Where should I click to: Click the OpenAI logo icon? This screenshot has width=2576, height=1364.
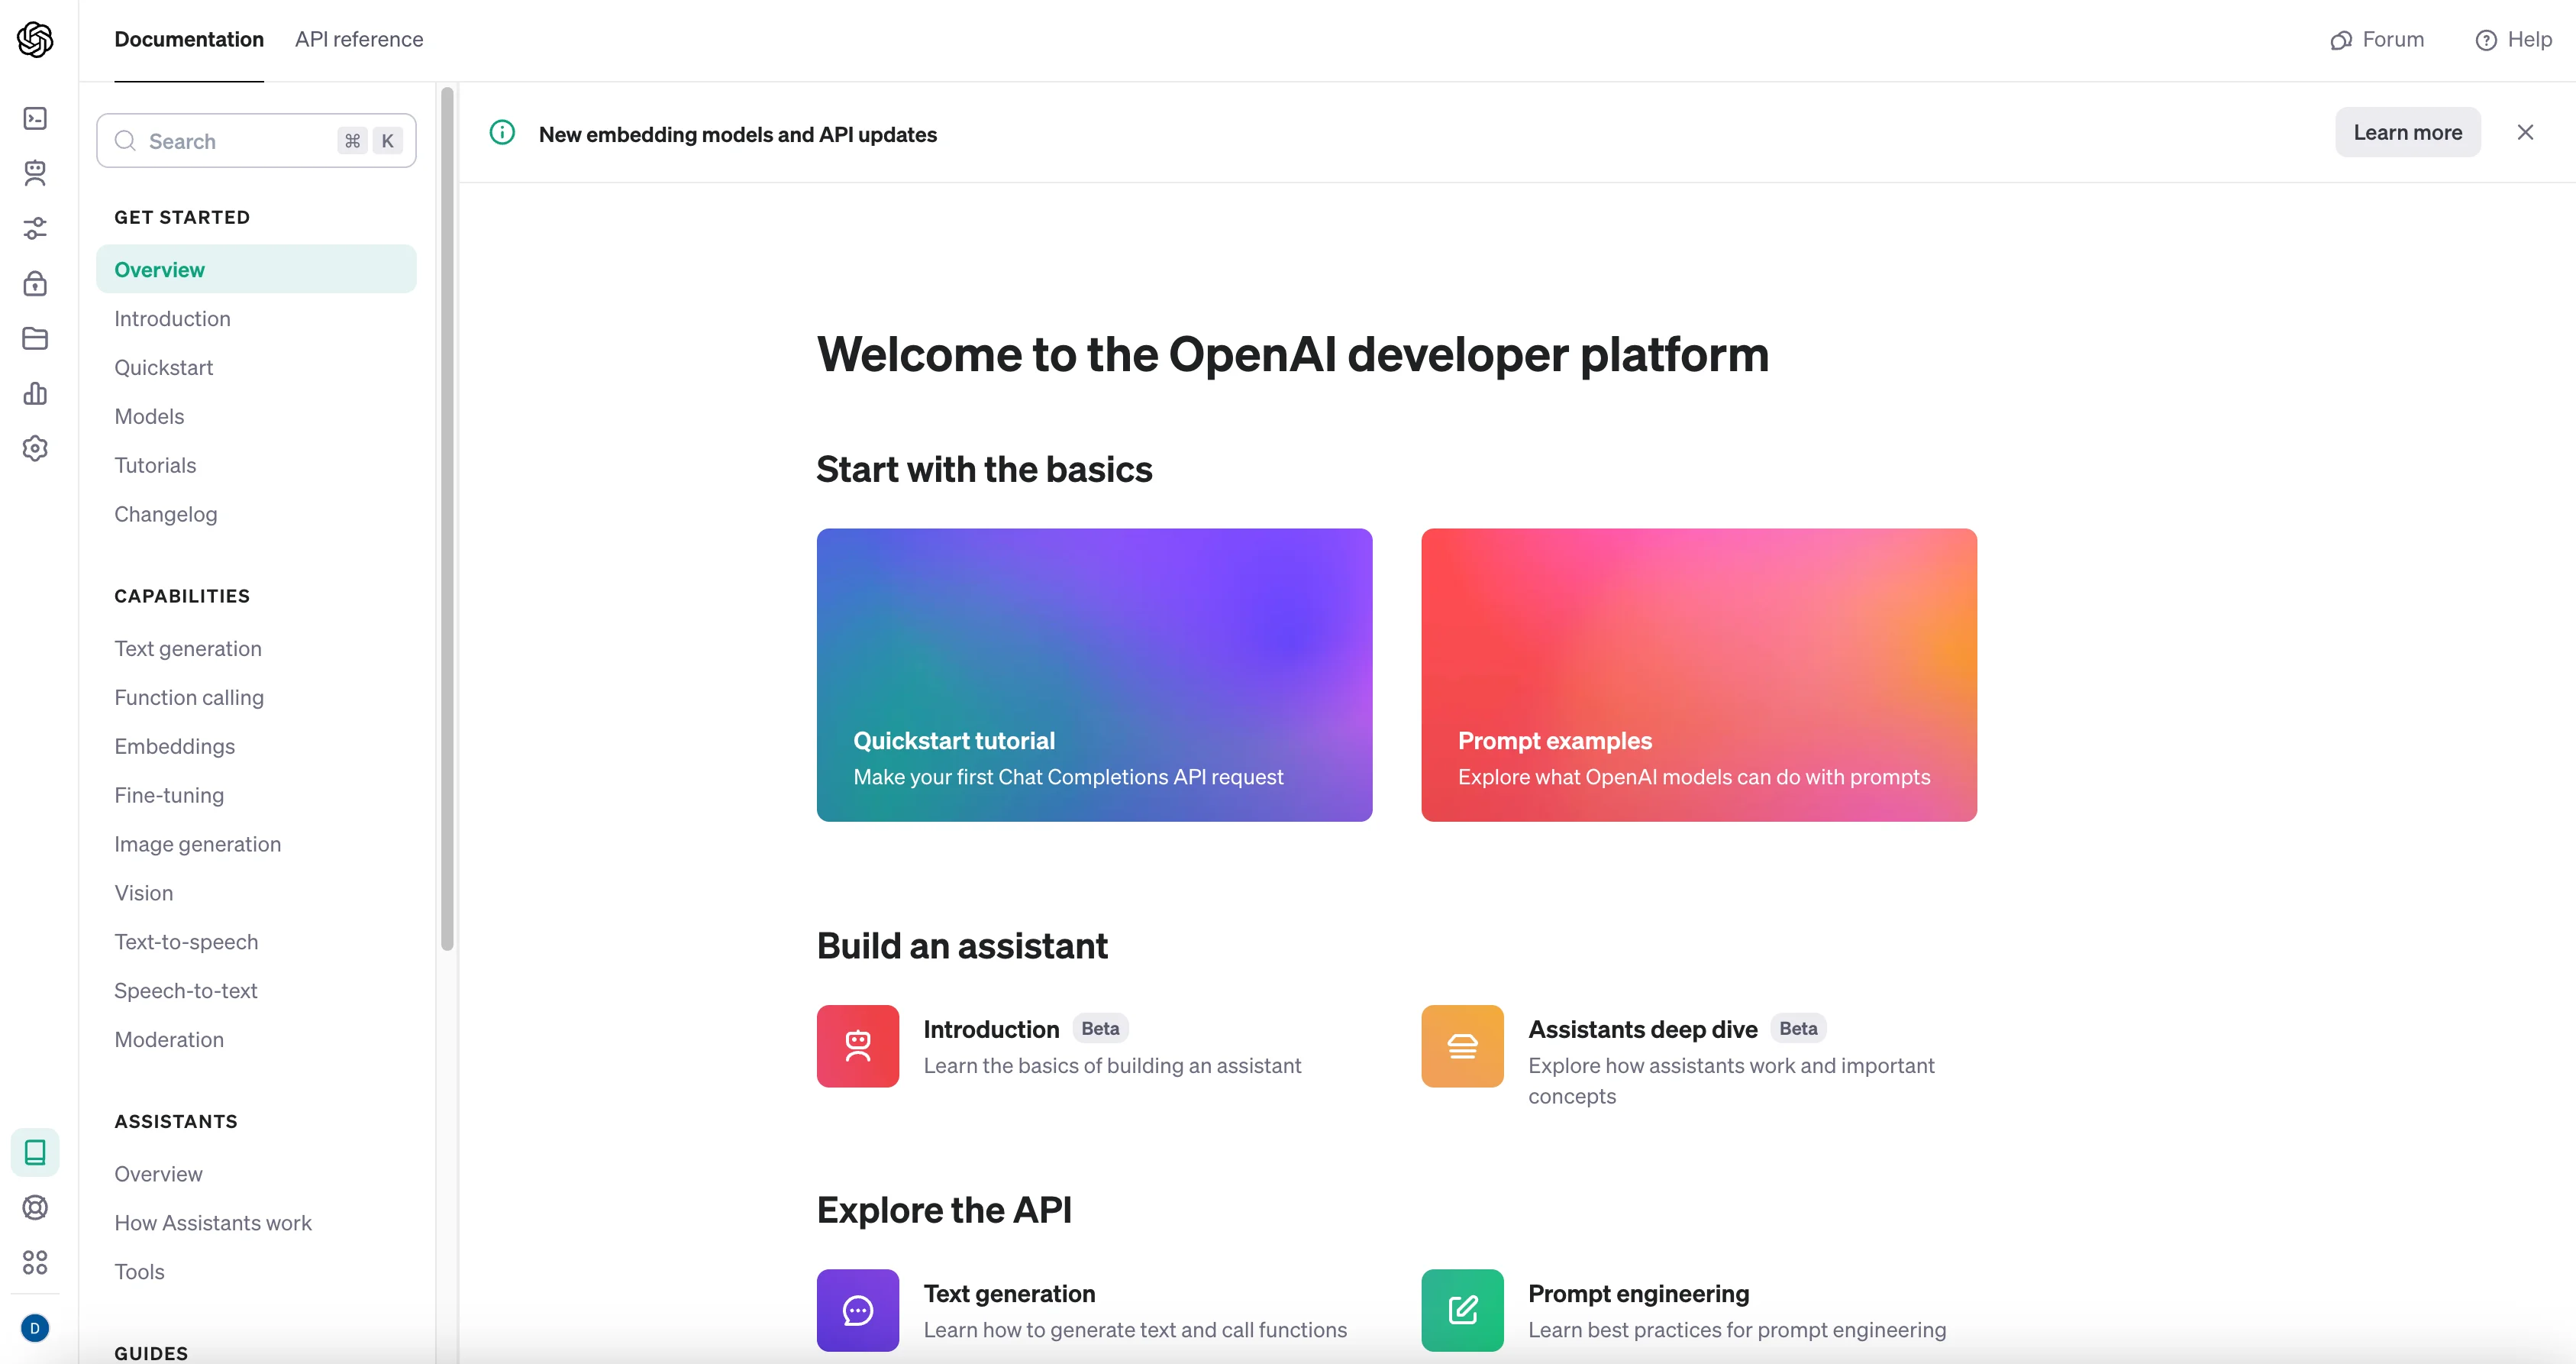35,40
